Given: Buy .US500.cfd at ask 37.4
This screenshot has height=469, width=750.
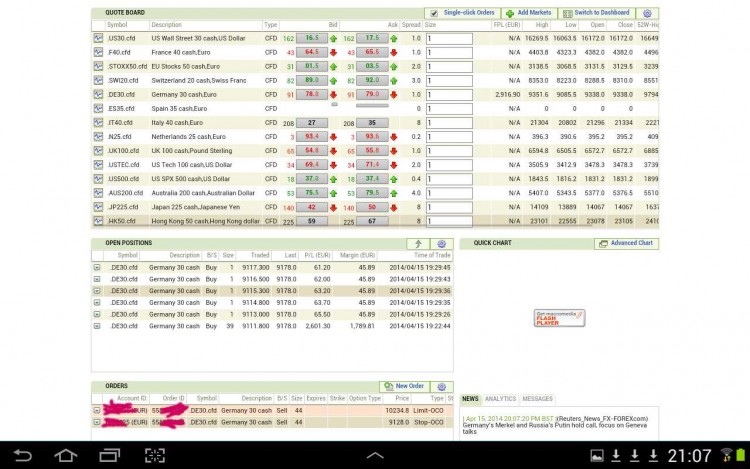Looking at the screenshot, I should point(372,179).
